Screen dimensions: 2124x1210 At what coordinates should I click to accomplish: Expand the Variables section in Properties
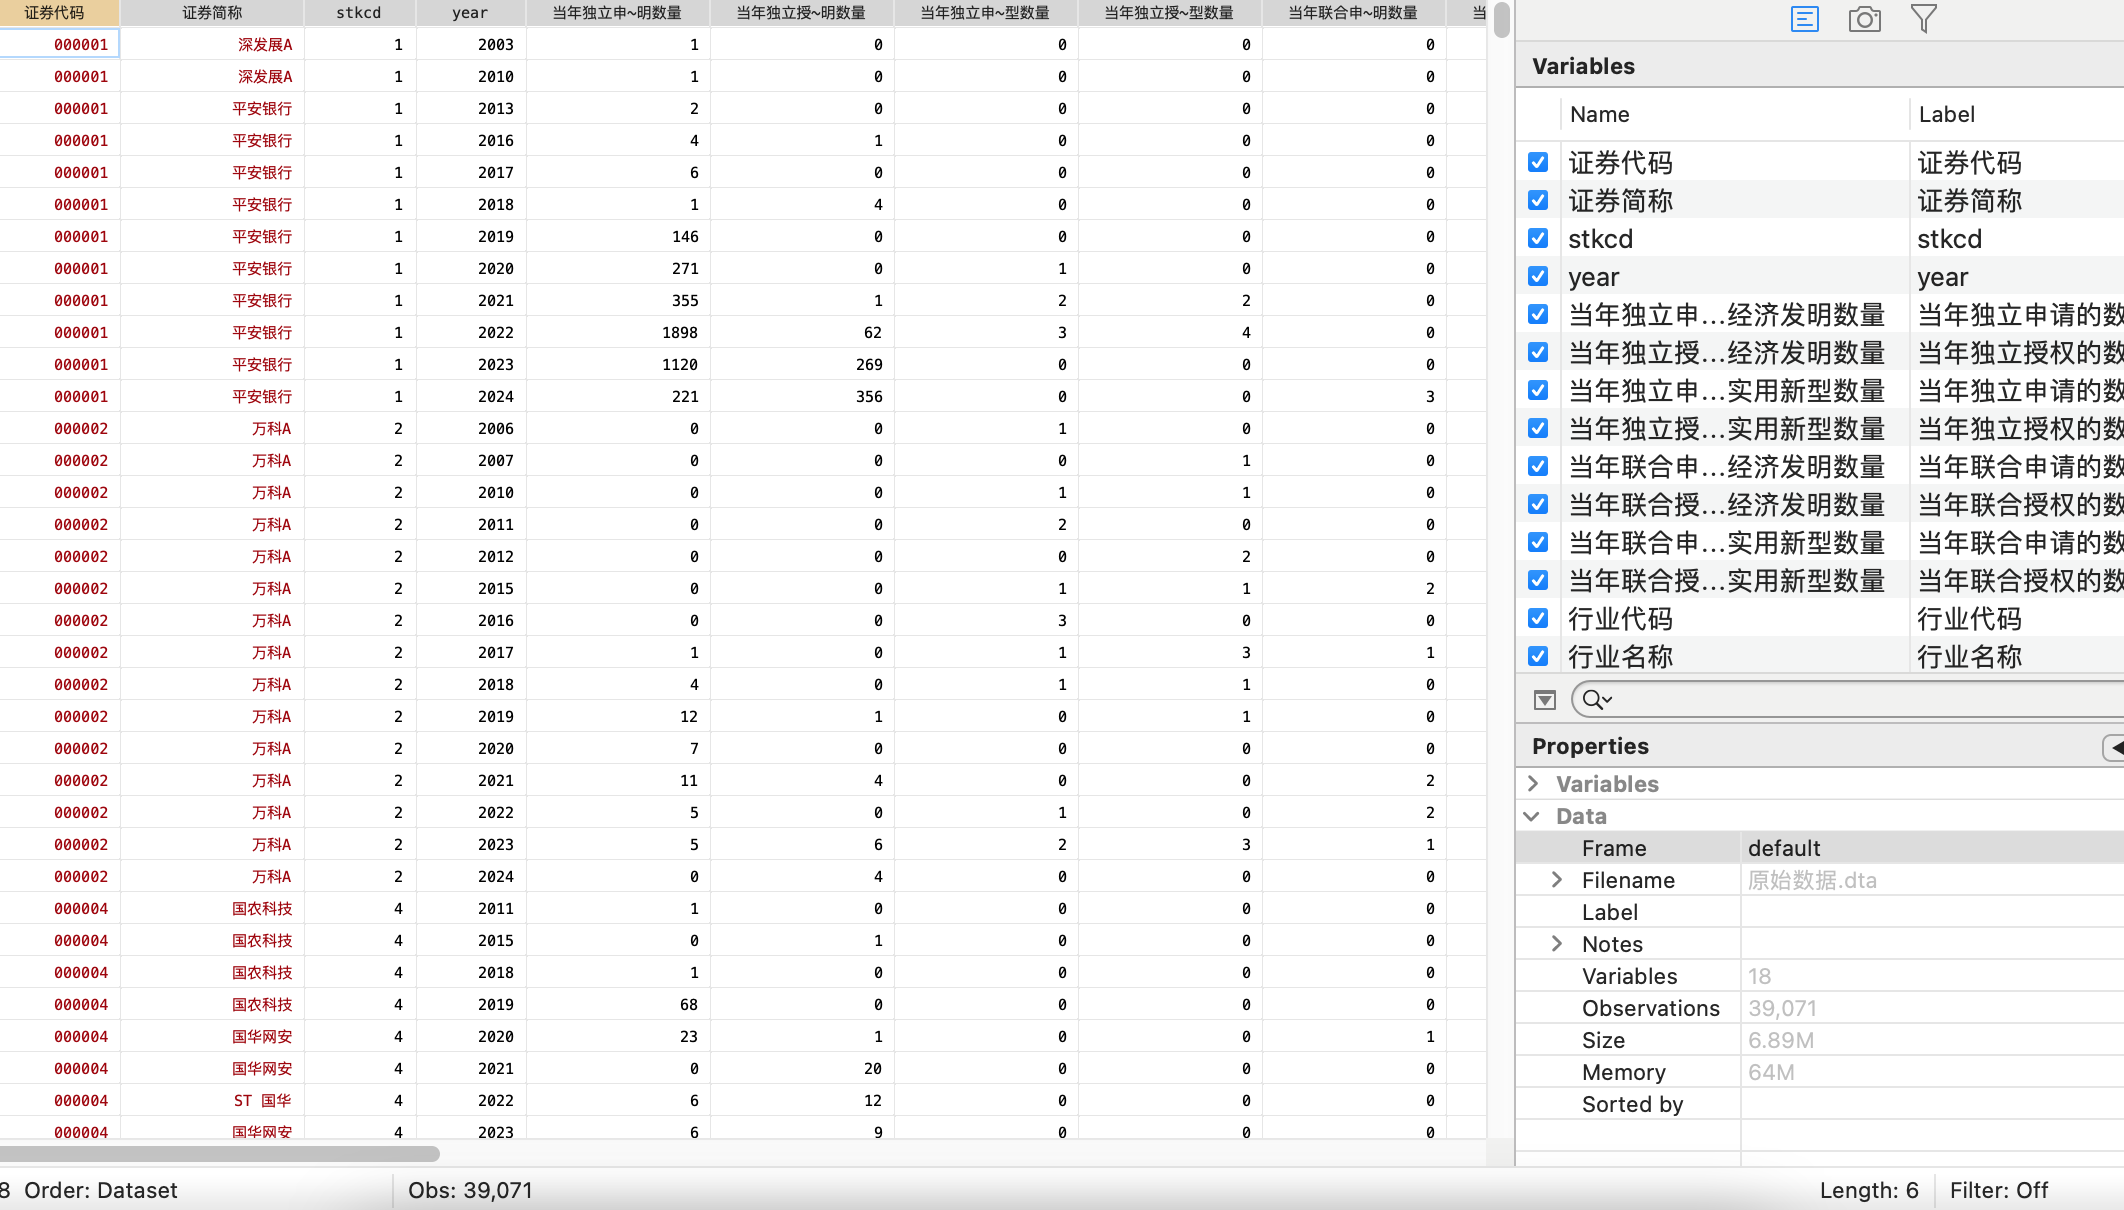[1533, 784]
